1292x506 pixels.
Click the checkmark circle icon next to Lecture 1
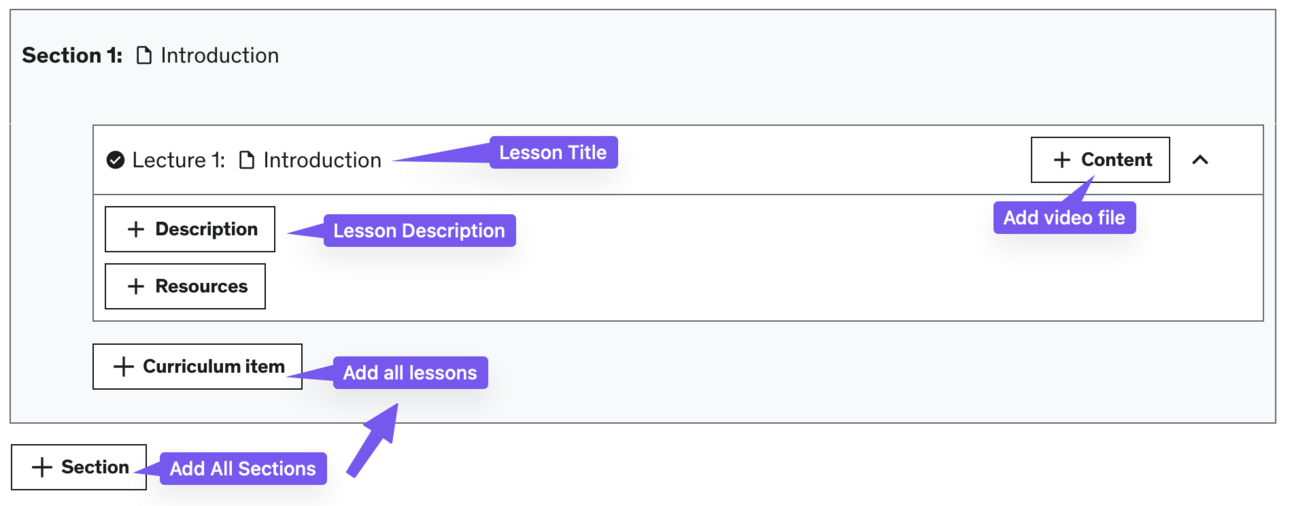116,160
